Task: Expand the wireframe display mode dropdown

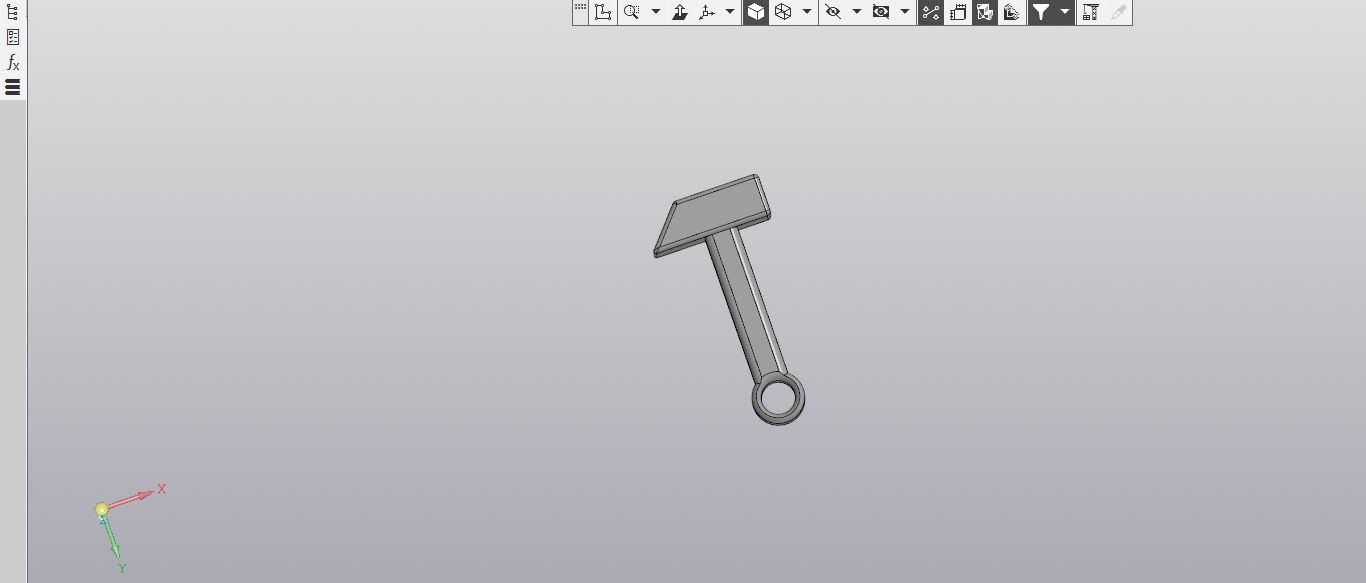Action: [807, 12]
